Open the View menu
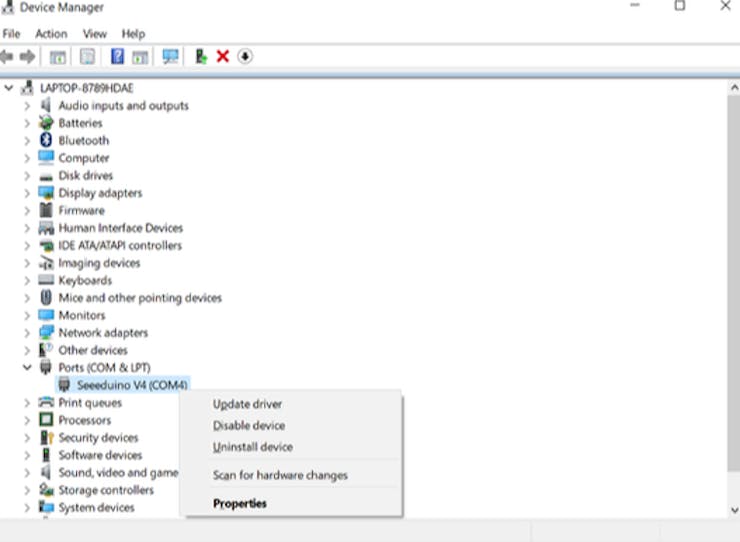Screen dimensions: 740x542 coord(95,34)
